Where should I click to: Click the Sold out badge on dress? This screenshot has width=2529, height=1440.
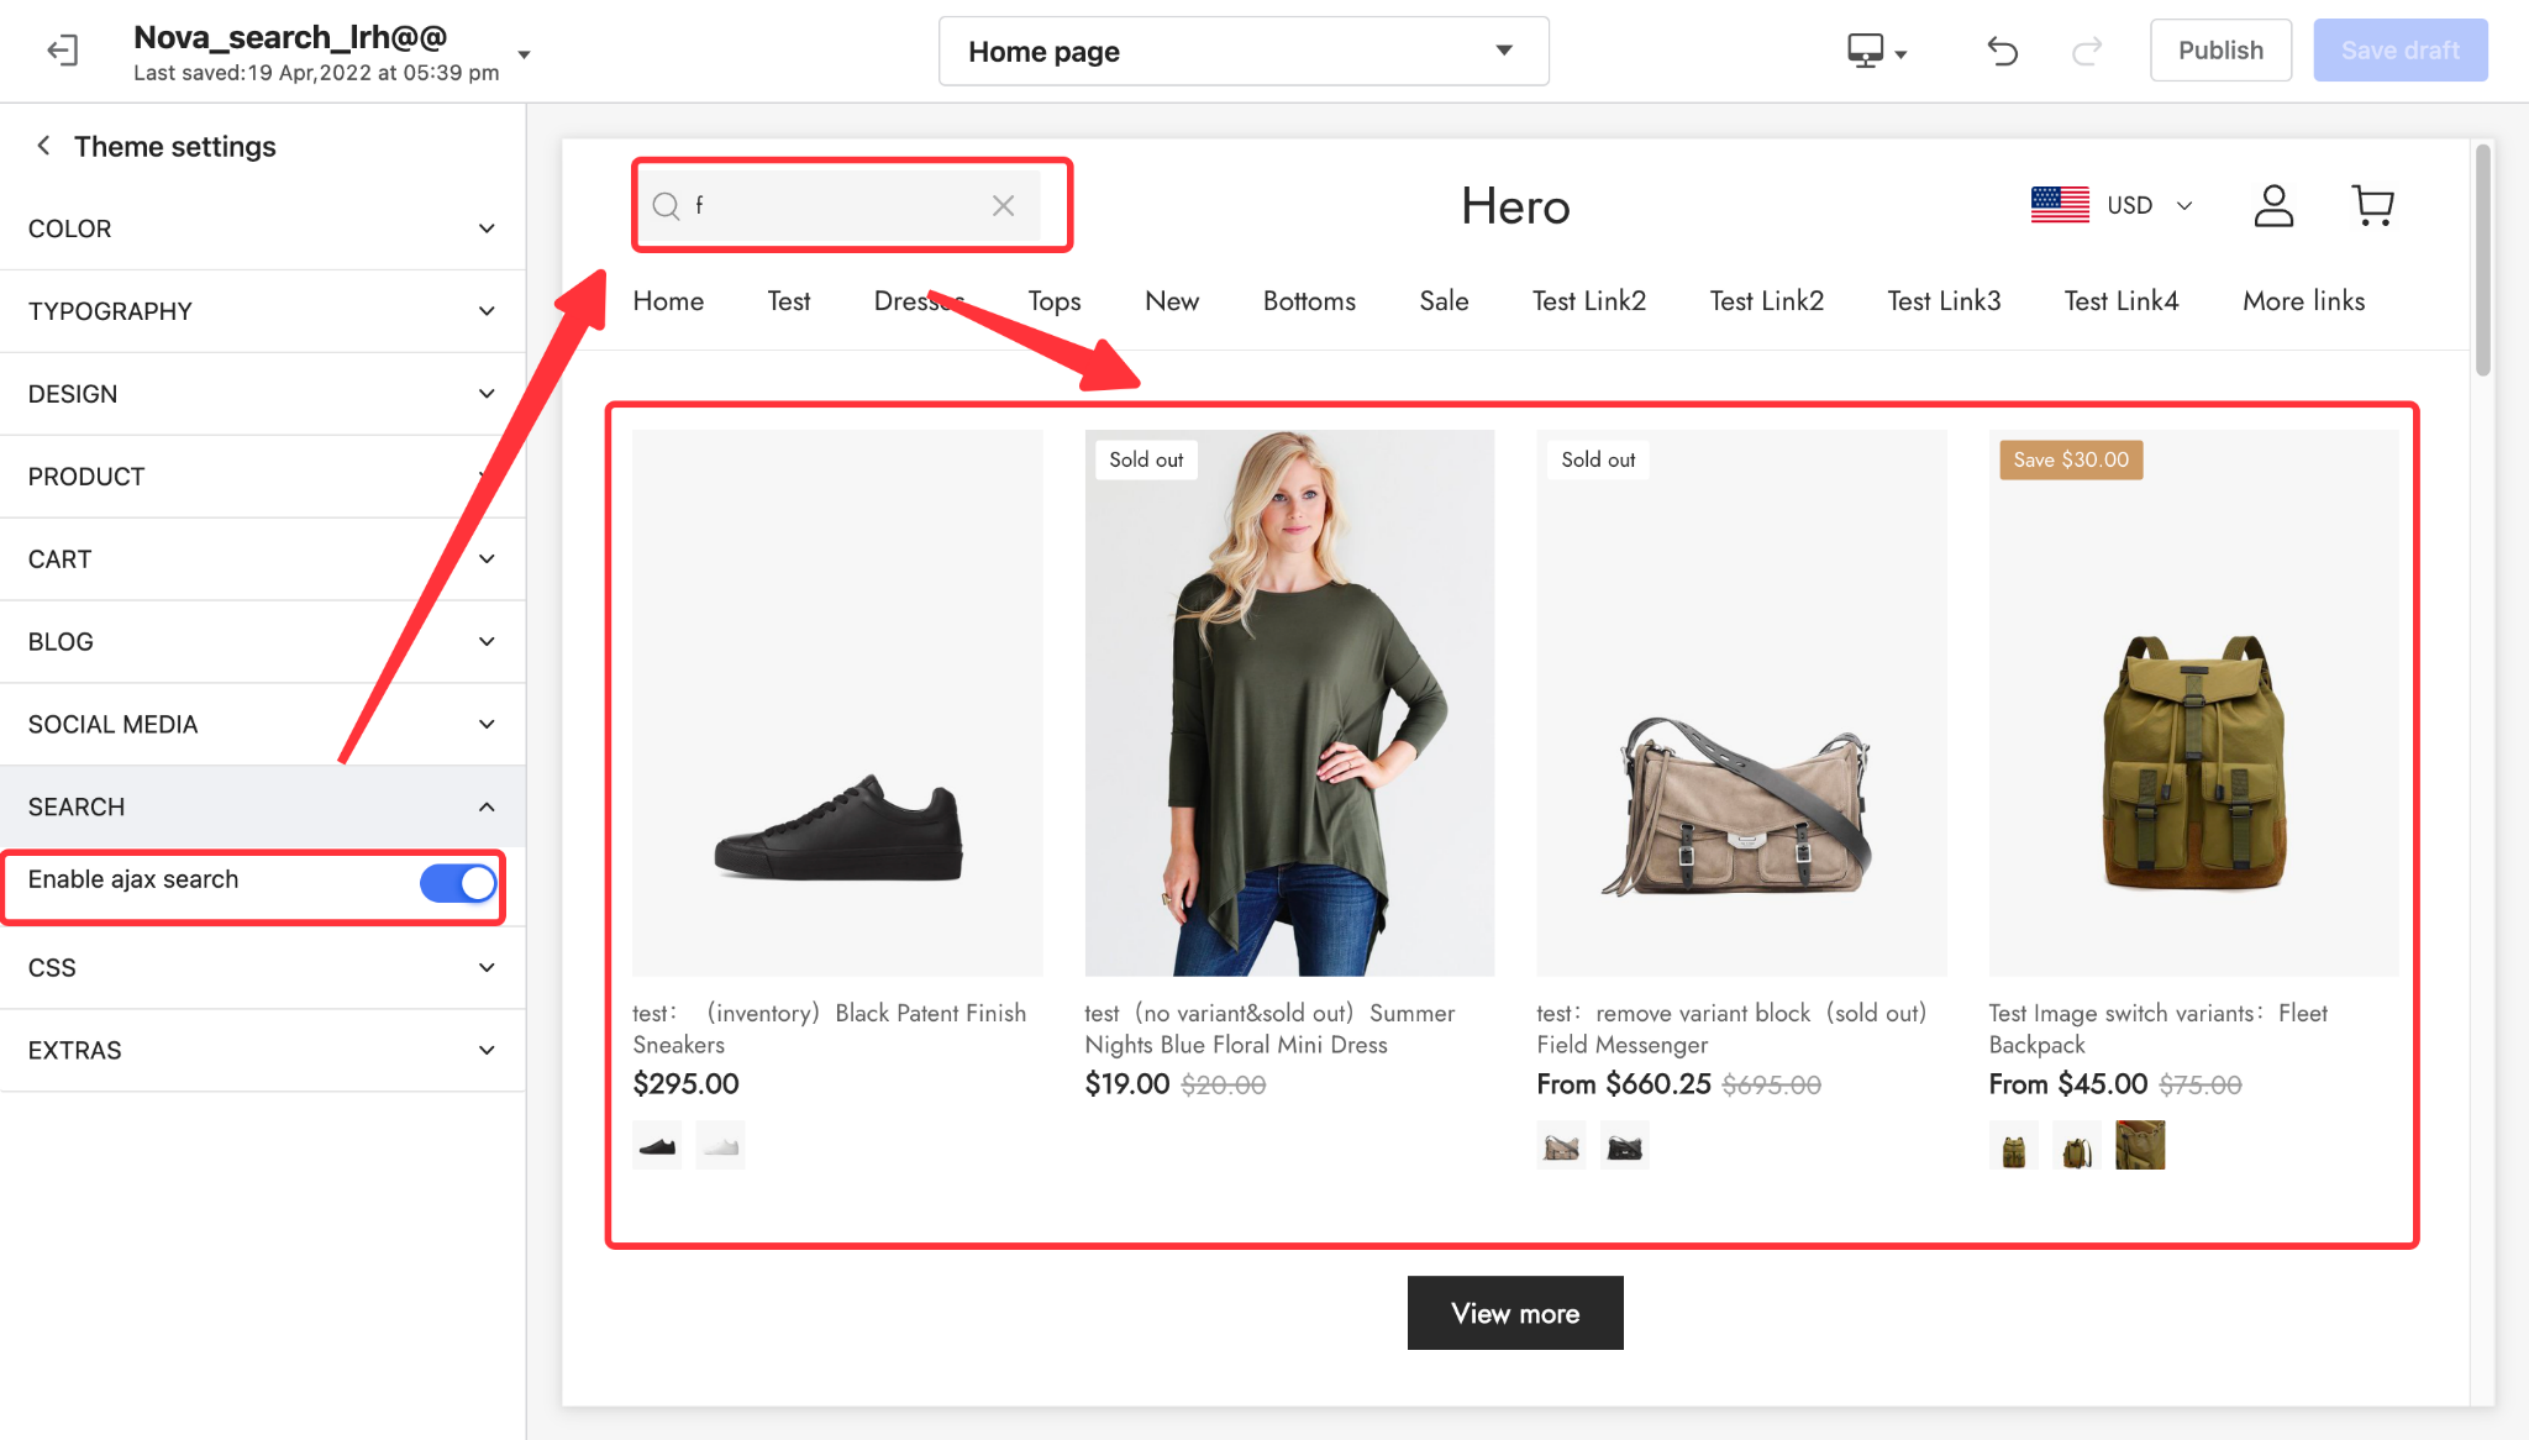click(x=1146, y=460)
